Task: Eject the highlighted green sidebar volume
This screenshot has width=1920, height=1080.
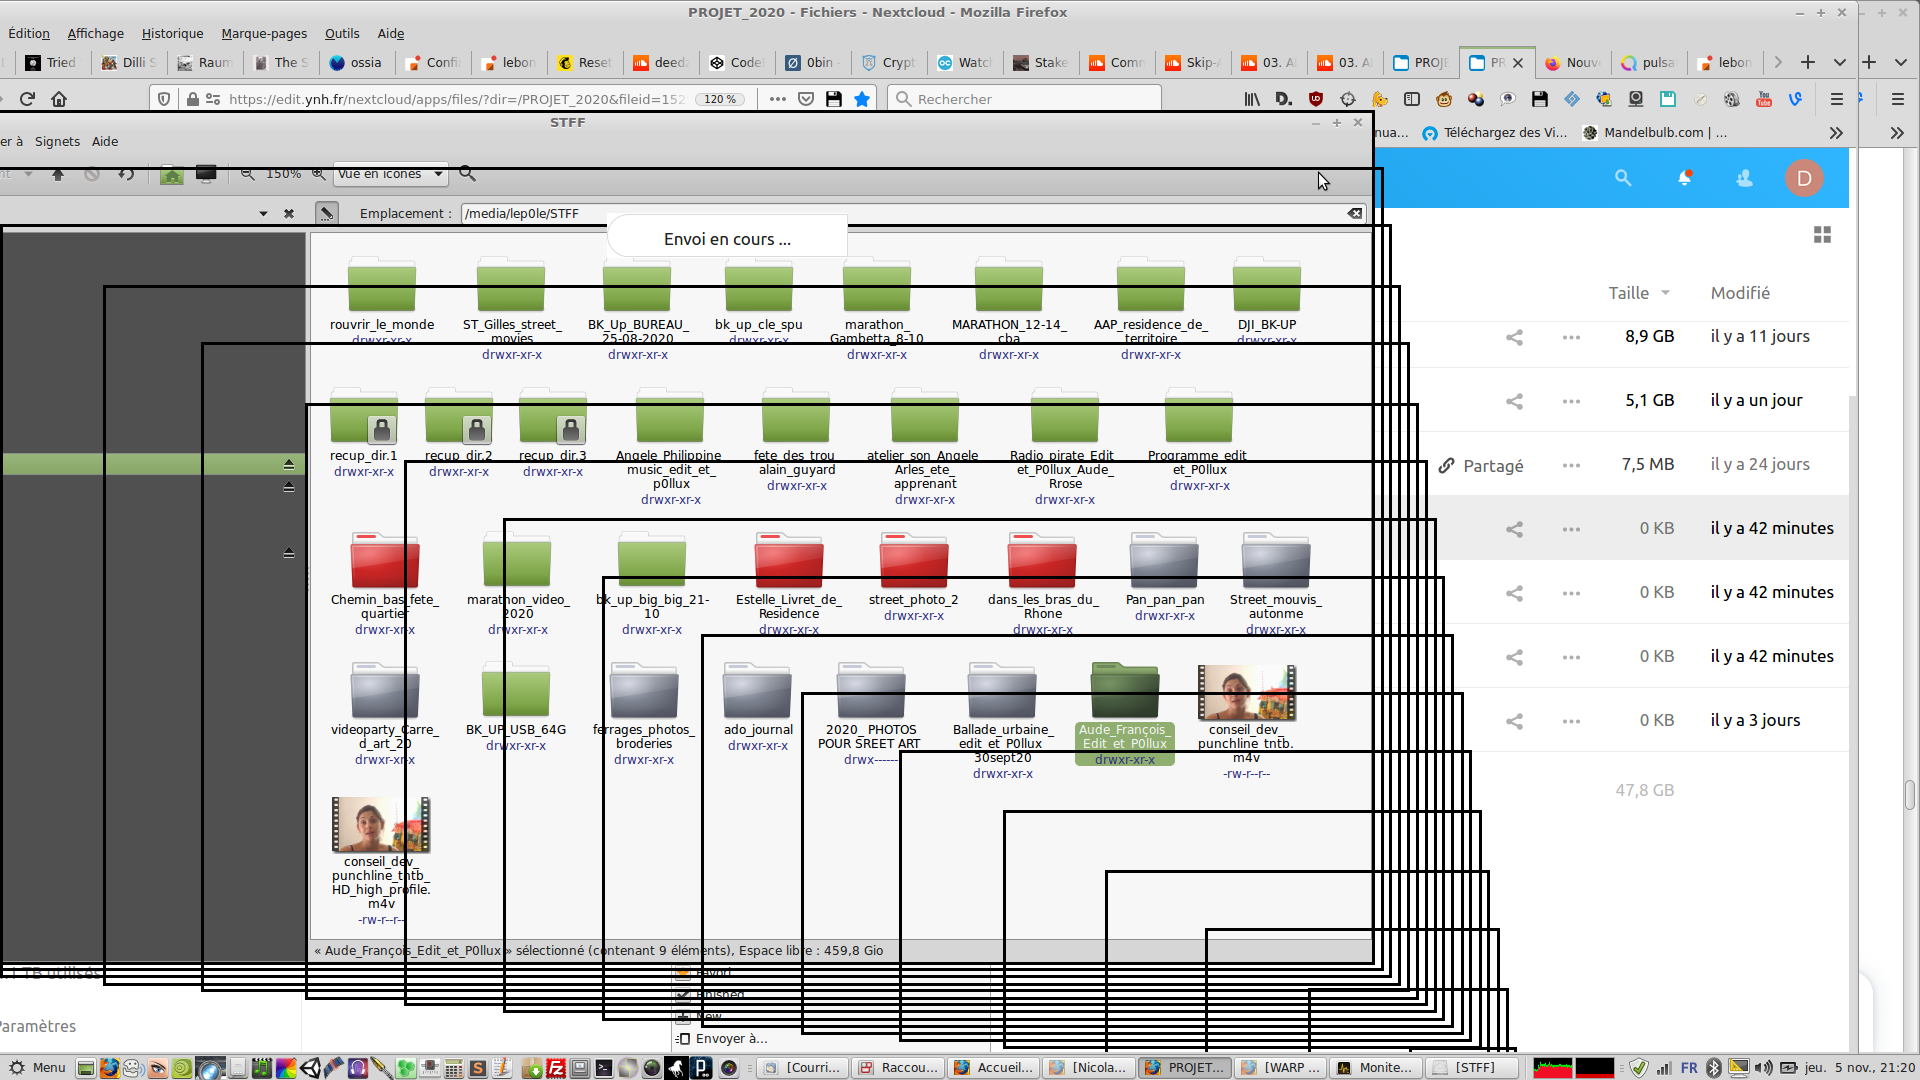Action: tap(289, 464)
